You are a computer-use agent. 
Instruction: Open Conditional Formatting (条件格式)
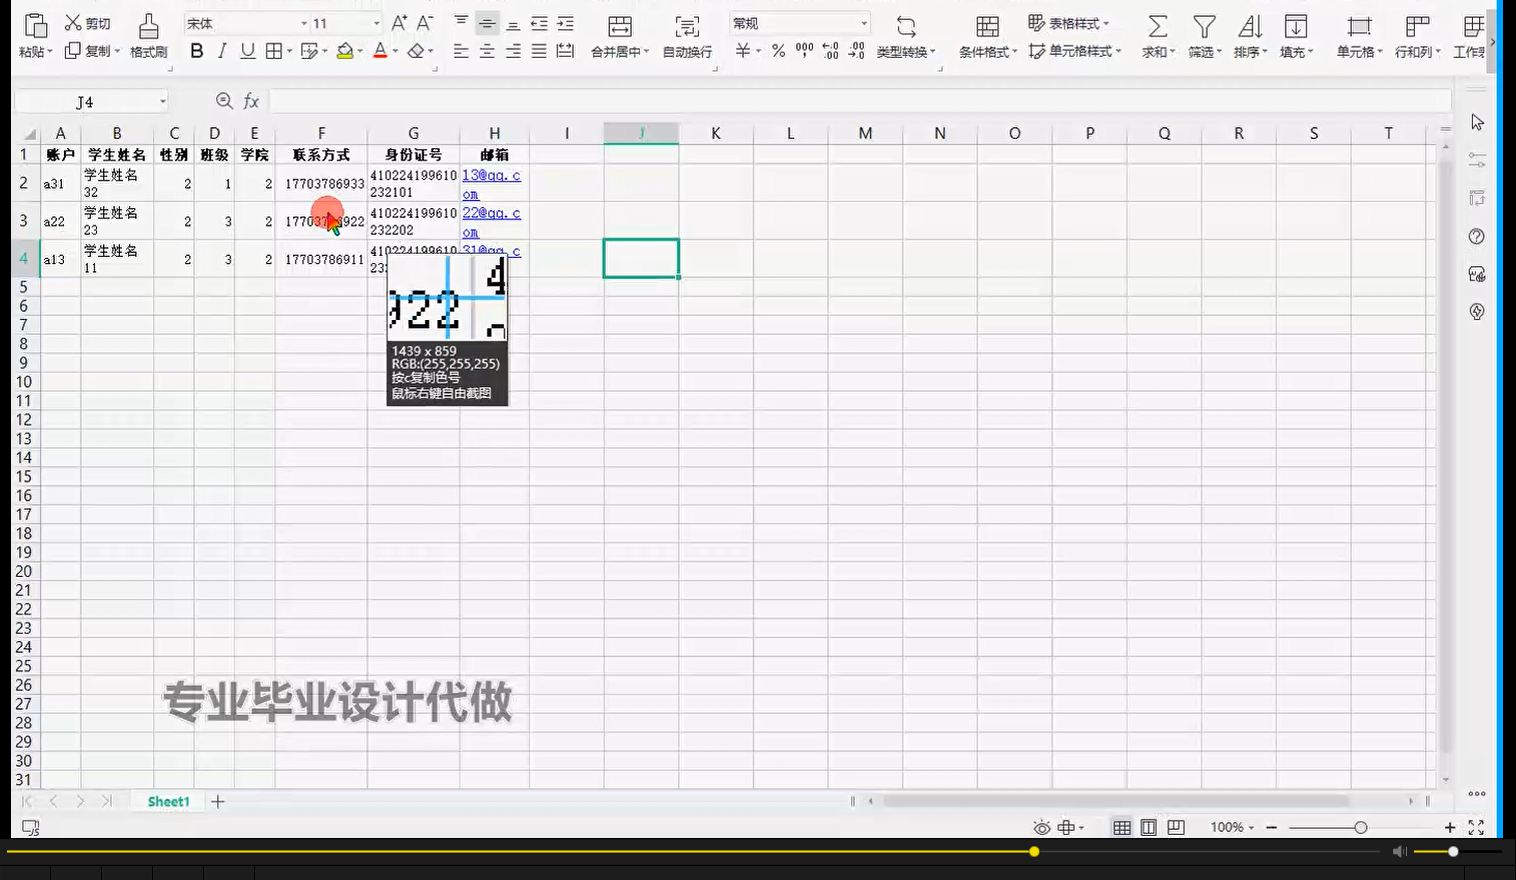(x=986, y=35)
